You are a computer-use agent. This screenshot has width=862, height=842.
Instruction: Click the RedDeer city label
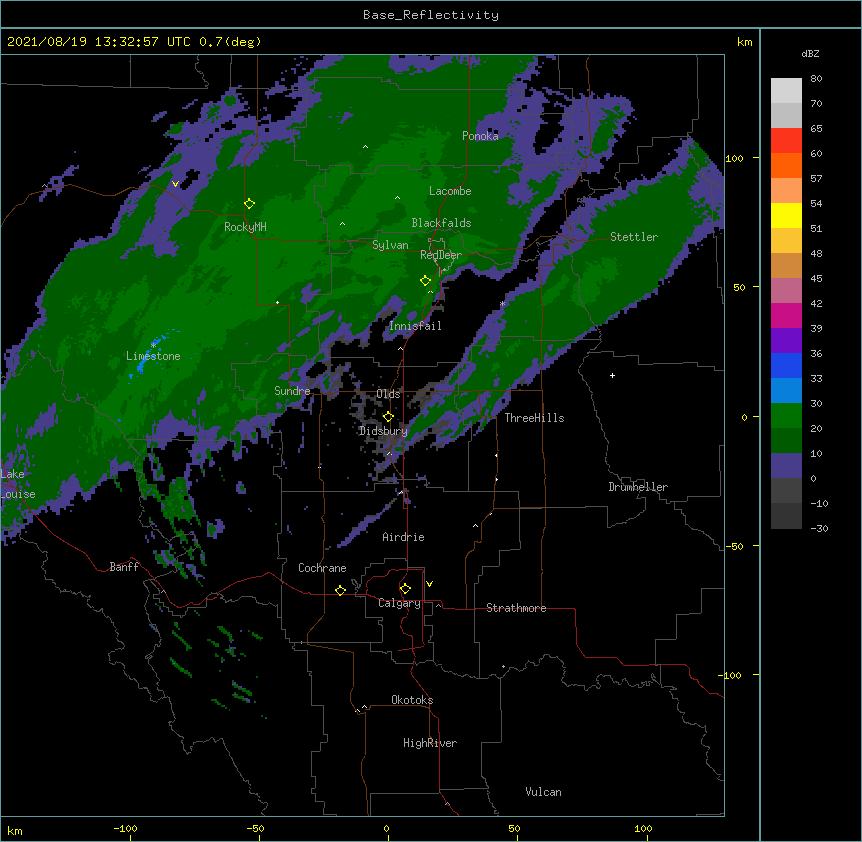tap(441, 255)
